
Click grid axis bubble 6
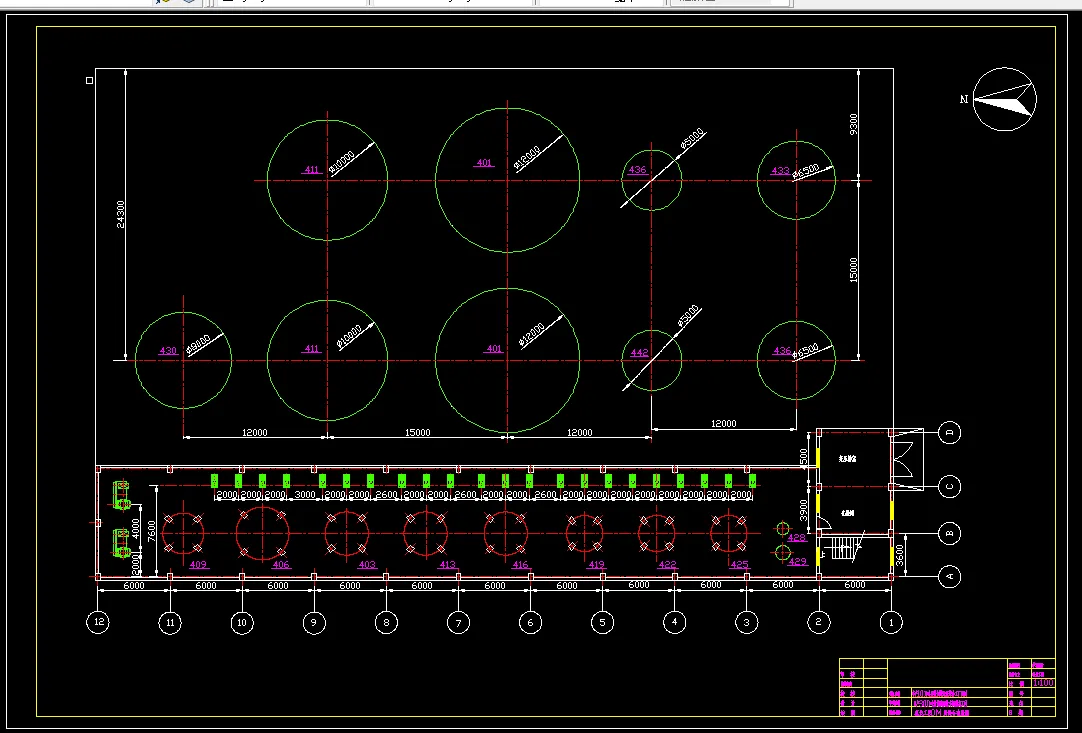pos(530,623)
